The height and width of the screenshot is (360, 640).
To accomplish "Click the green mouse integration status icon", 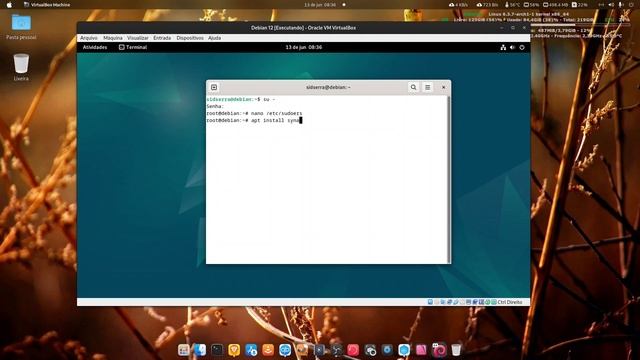I will tap(487, 302).
